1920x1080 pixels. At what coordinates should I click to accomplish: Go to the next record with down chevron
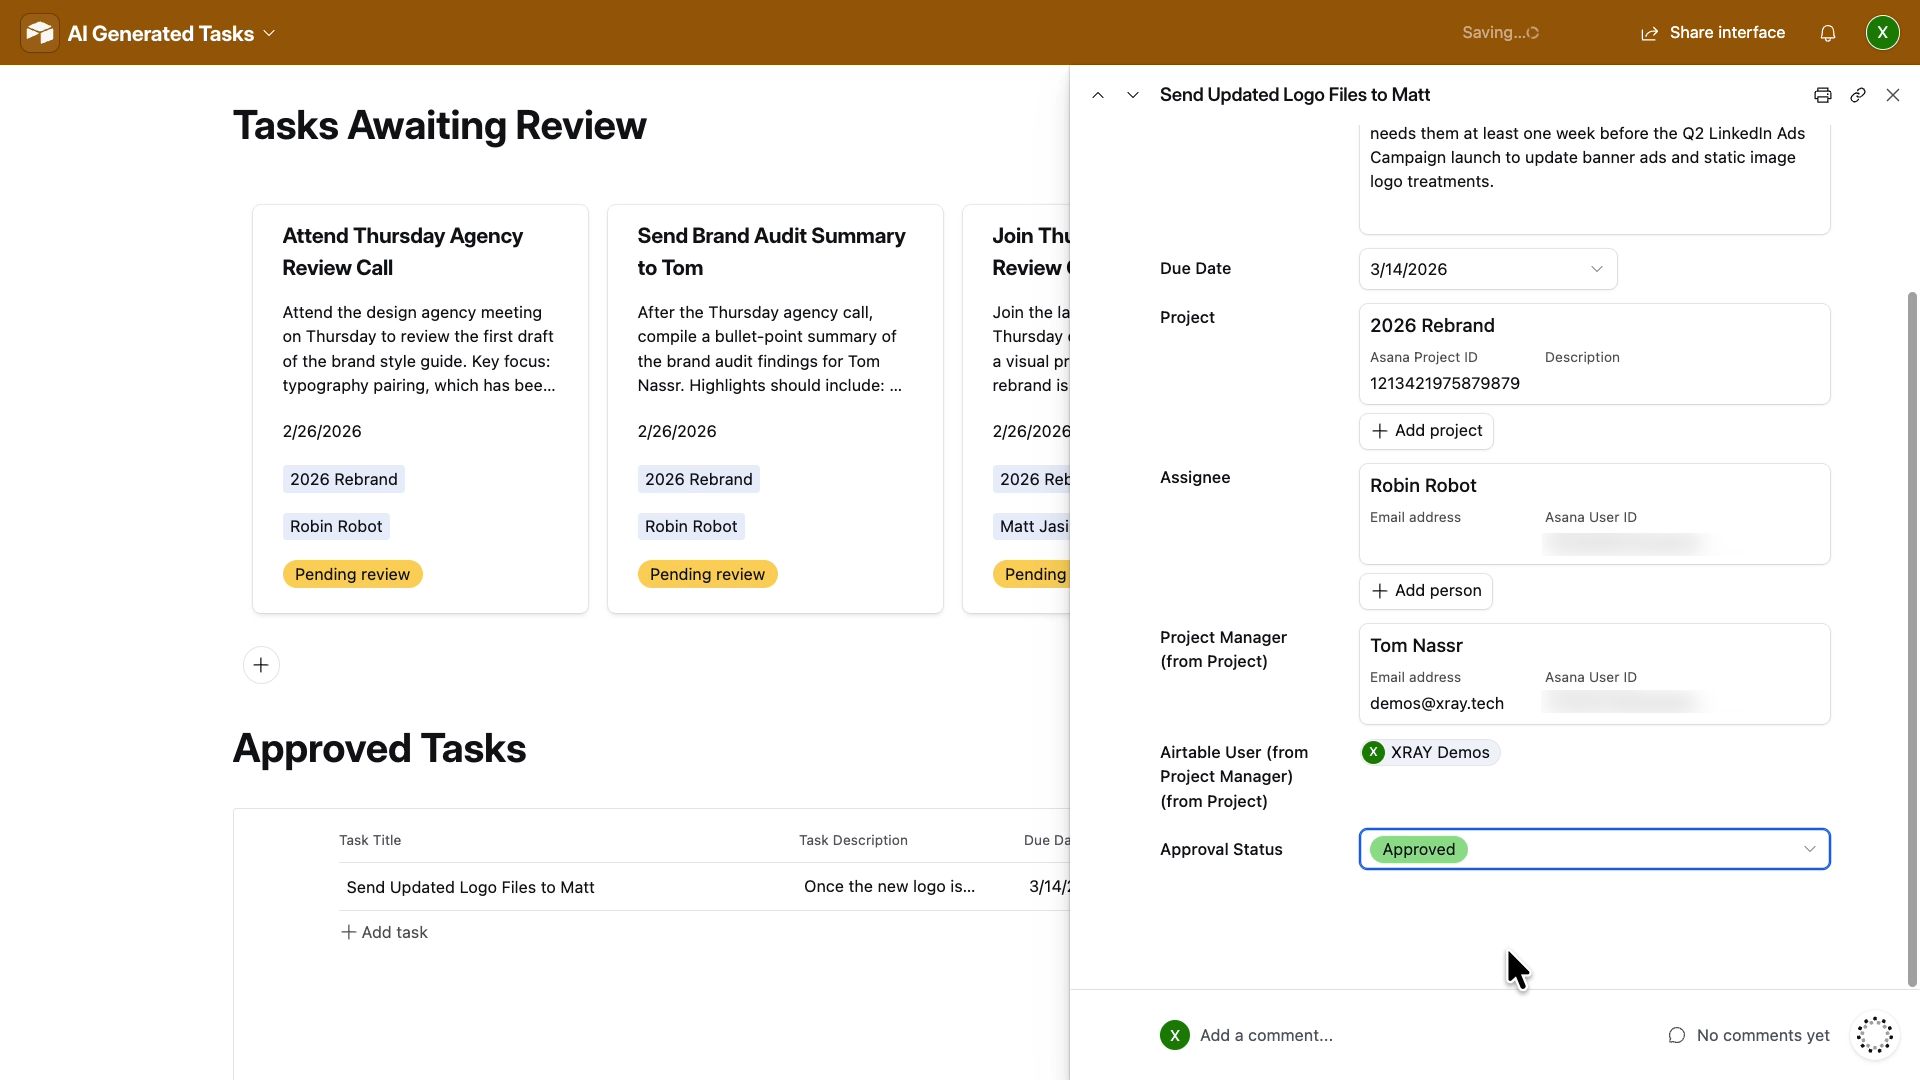click(1133, 94)
